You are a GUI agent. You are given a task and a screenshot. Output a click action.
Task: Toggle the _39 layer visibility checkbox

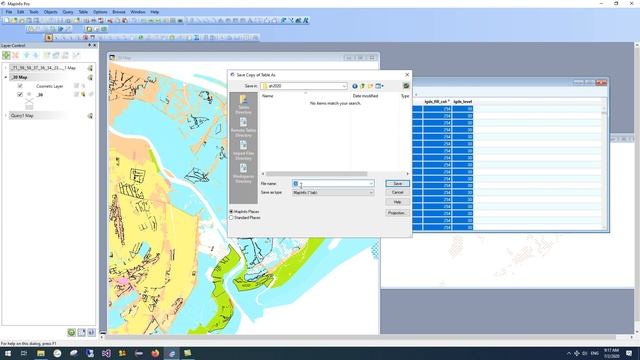click(20, 95)
